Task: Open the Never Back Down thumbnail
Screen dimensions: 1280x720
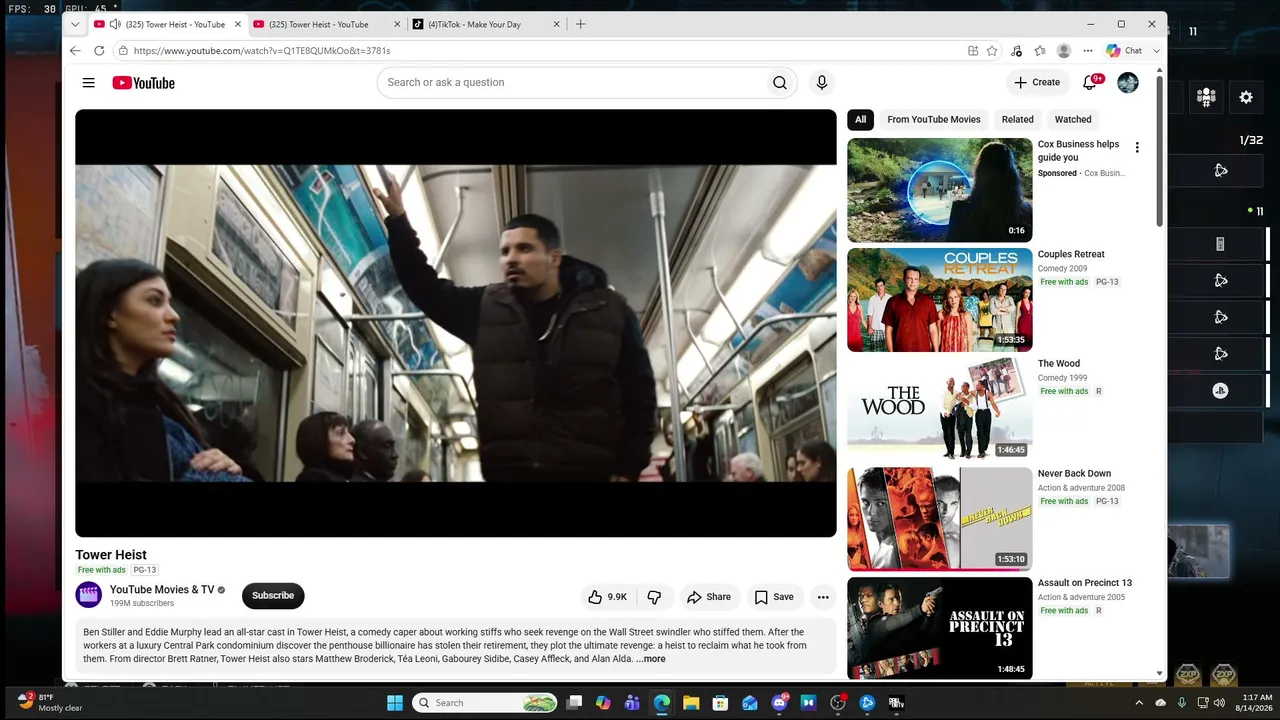Action: coord(940,519)
